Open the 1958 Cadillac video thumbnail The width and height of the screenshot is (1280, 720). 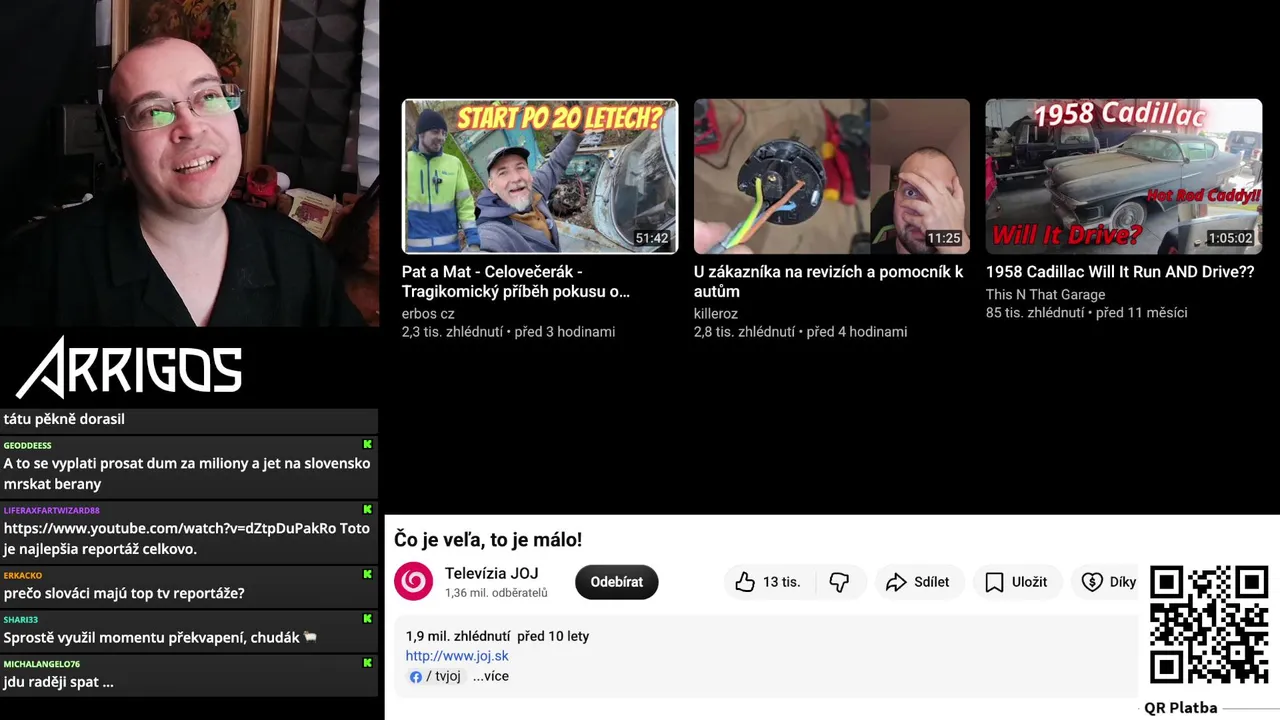pos(1124,176)
